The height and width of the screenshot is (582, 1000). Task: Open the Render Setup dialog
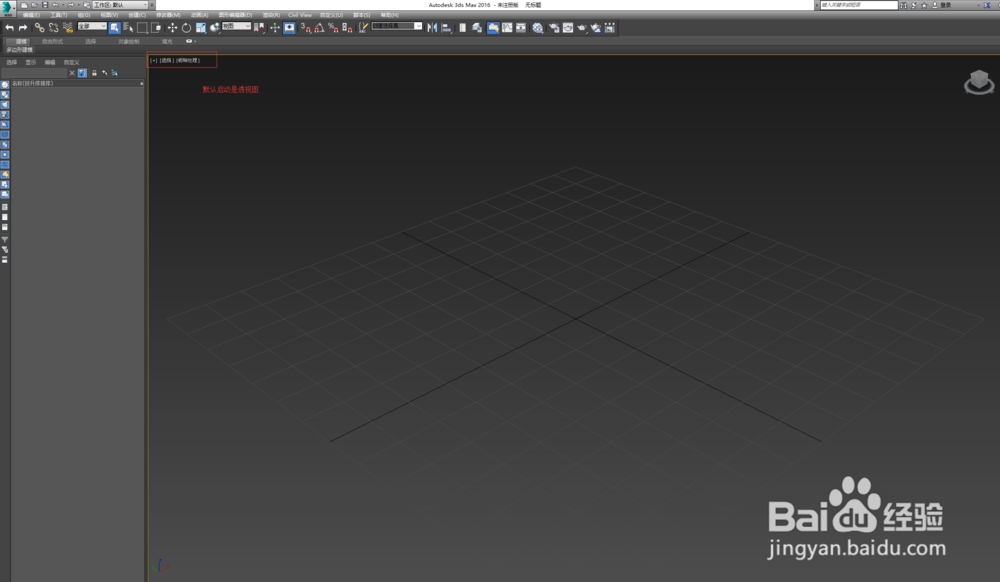[554, 28]
